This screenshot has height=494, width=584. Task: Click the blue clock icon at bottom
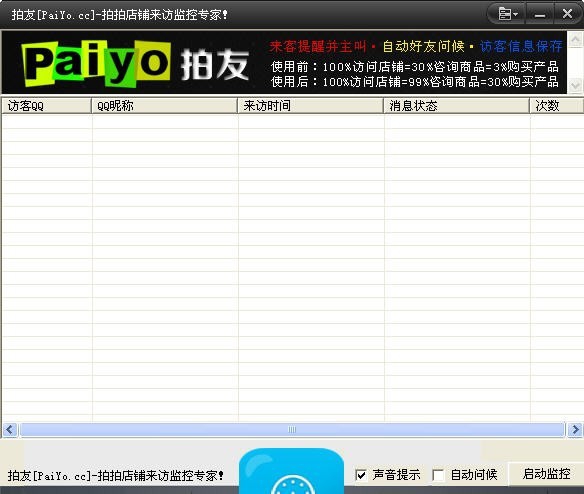pos(292,472)
